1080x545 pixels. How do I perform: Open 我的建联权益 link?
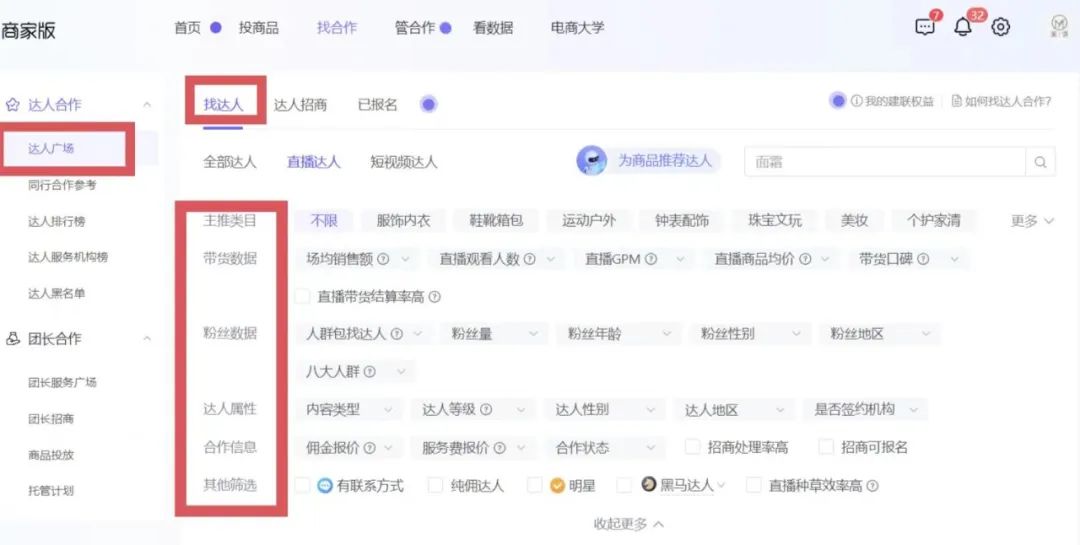(893, 101)
